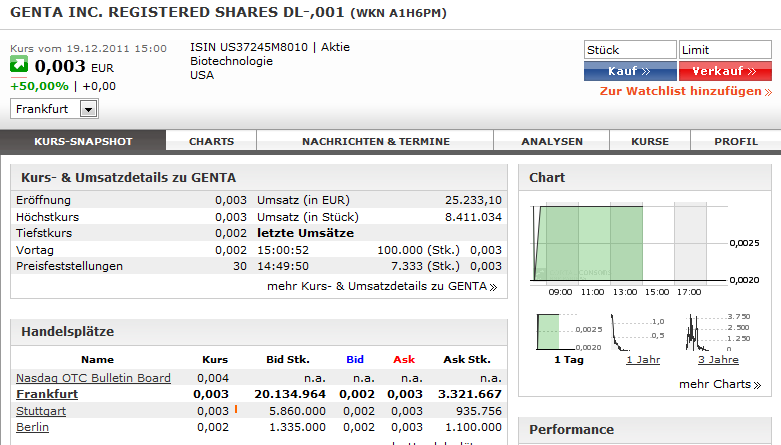Viewport: 781px width, 445px height.
Task: Select Stuttgart trading venue link
Action: pyautogui.click(x=41, y=411)
